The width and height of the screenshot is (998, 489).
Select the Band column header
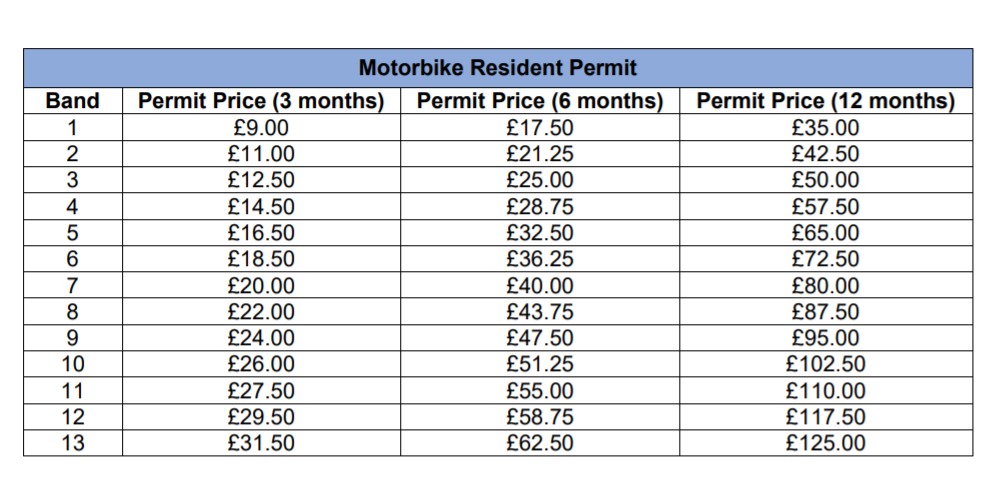(73, 101)
